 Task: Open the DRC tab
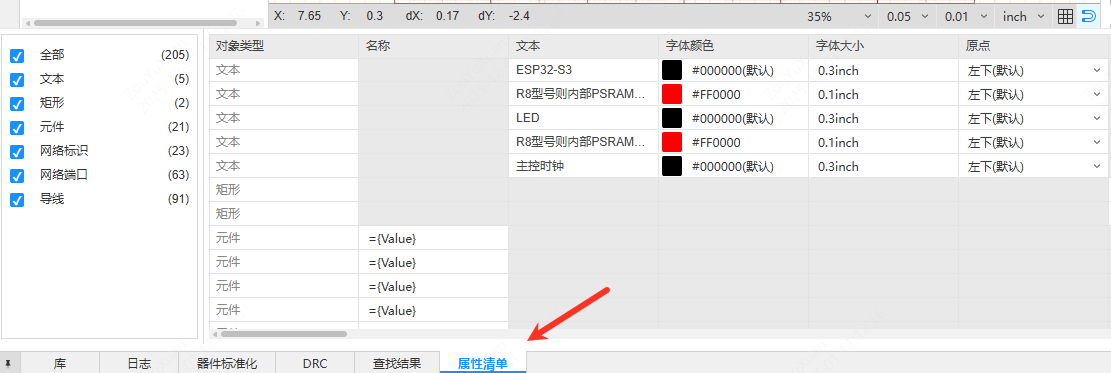(x=315, y=364)
